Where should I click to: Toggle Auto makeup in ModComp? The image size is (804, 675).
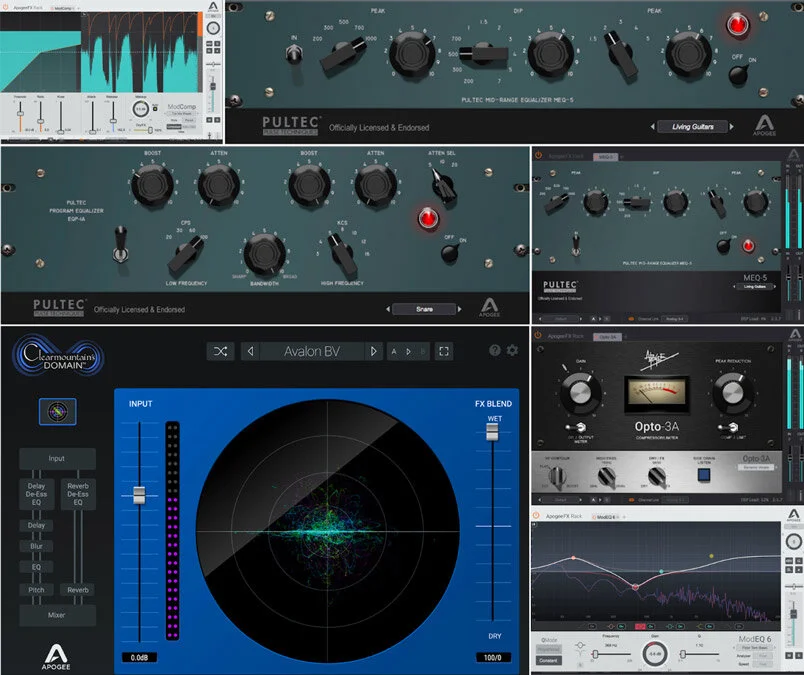(155, 108)
